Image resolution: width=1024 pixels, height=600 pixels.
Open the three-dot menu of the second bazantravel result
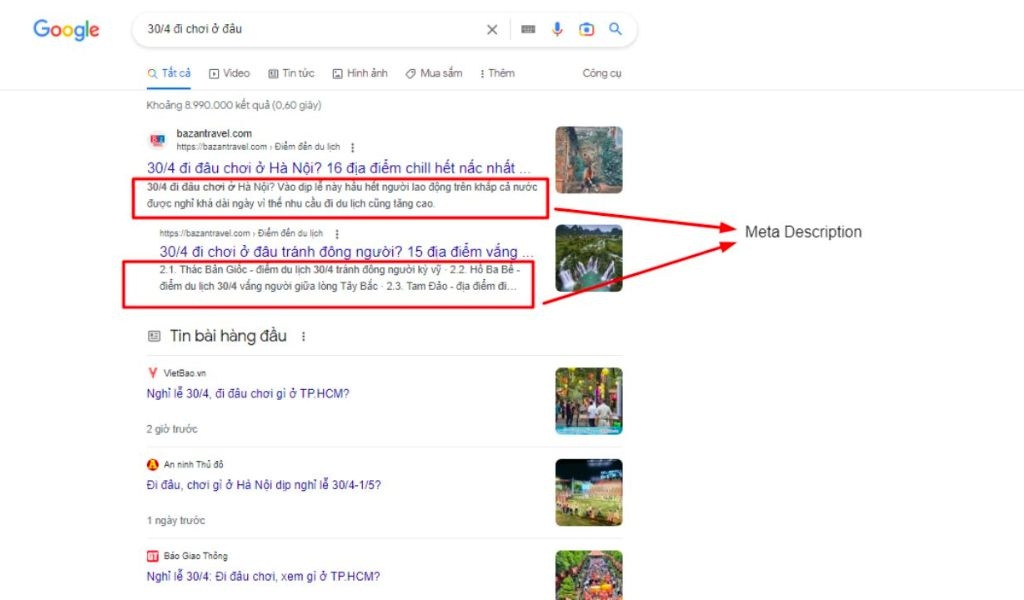pos(337,233)
